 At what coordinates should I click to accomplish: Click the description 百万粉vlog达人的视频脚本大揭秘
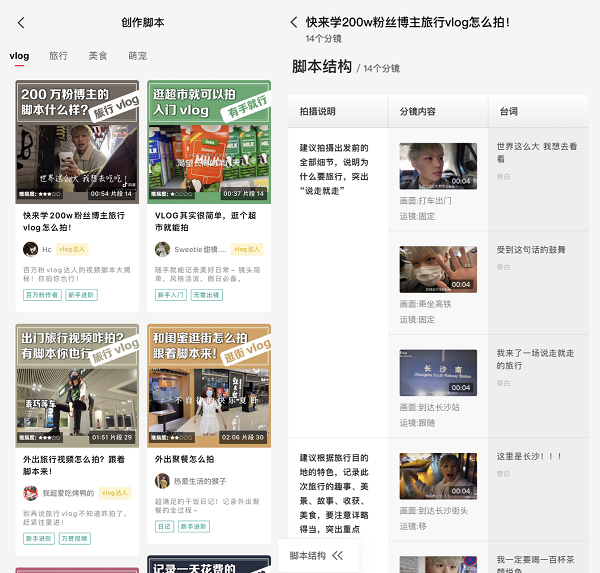pos(77,274)
